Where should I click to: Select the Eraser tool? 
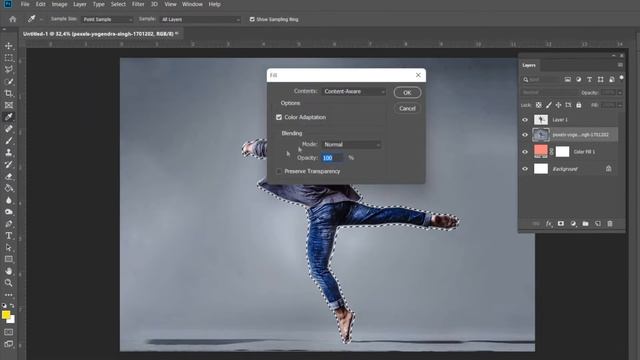coord(9,176)
